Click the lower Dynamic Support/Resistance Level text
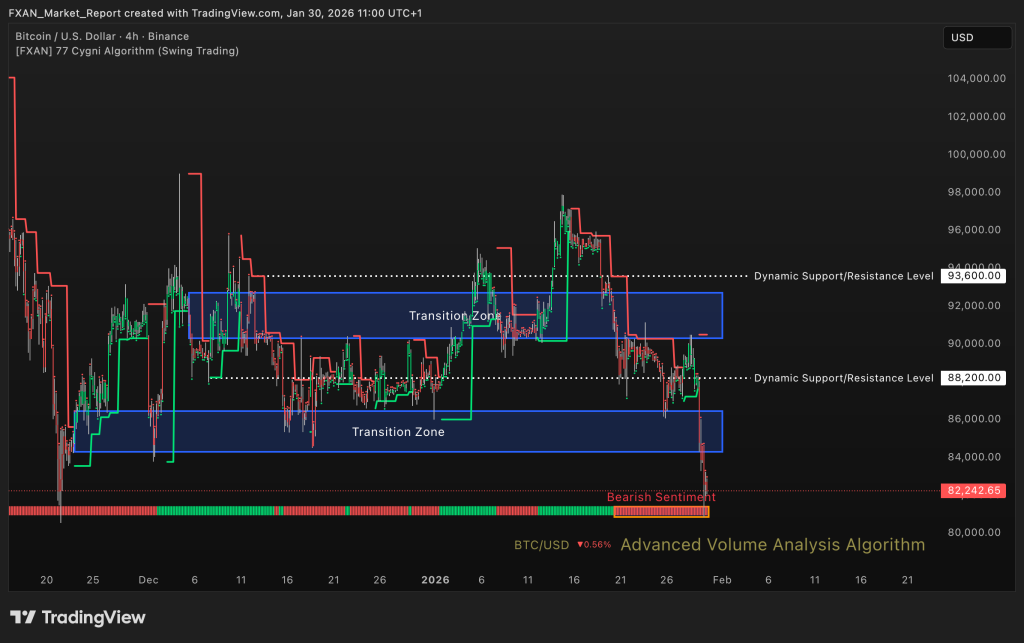This screenshot has width=1024, height=643. tap(843, 378)
